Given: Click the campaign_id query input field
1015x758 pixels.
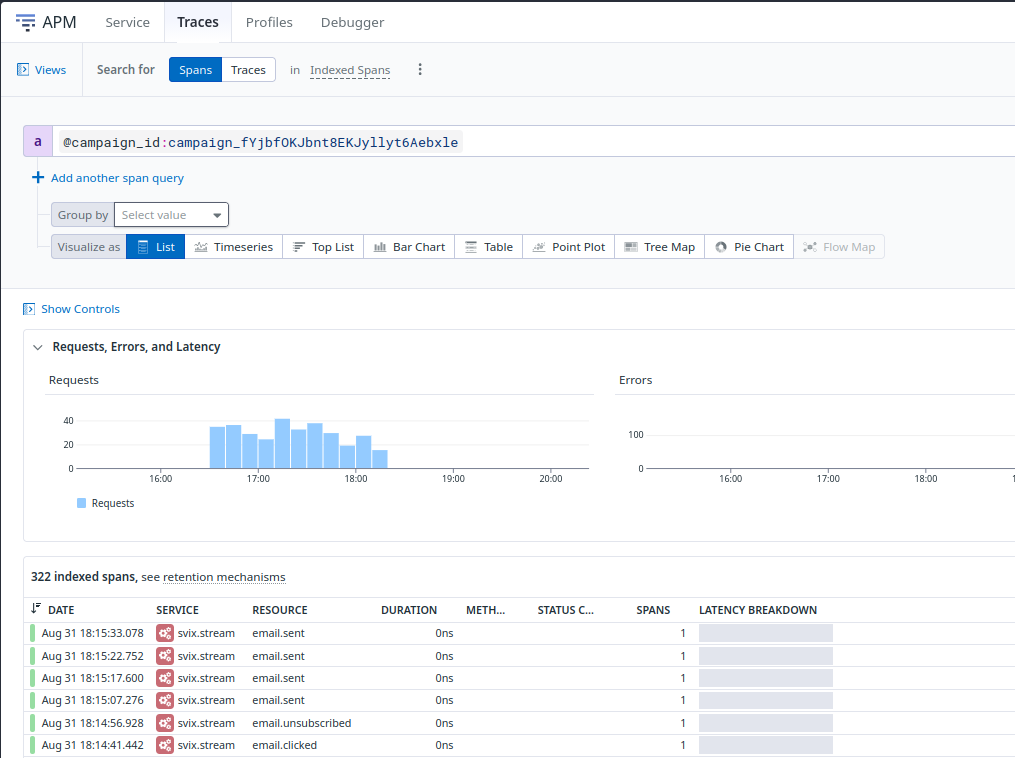Looking at the screenshot, I should [x=536, y=141].
